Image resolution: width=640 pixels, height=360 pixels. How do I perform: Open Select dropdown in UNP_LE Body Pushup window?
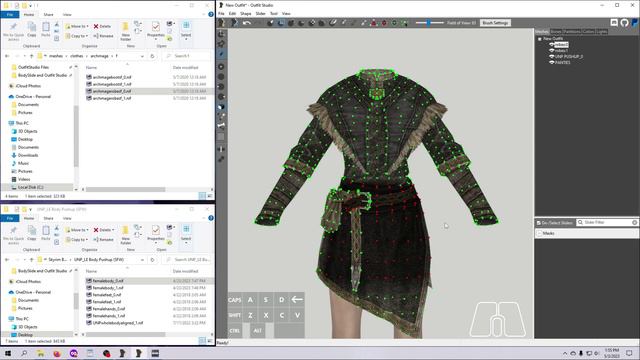186,235
